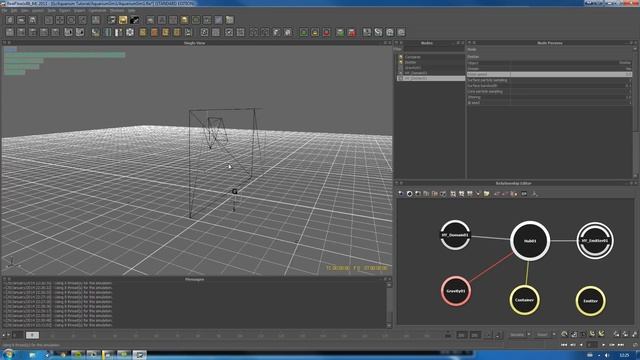Click the Surface particle sampling parameter
The width and height of the screenshot is (640, 360).
click(549, 80)
